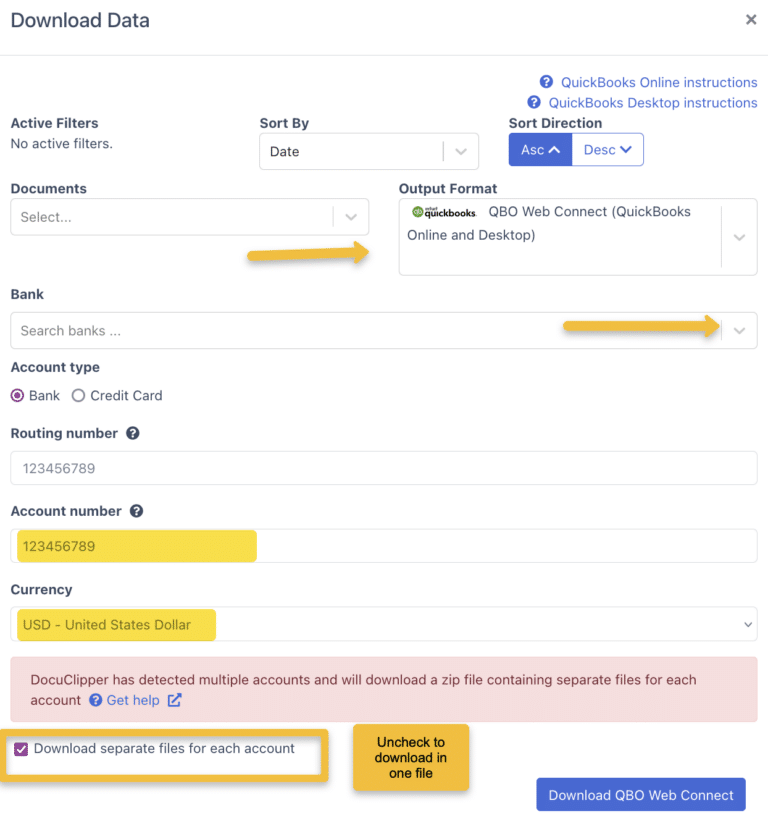Click the help icon beside Account number

(137, 511)
